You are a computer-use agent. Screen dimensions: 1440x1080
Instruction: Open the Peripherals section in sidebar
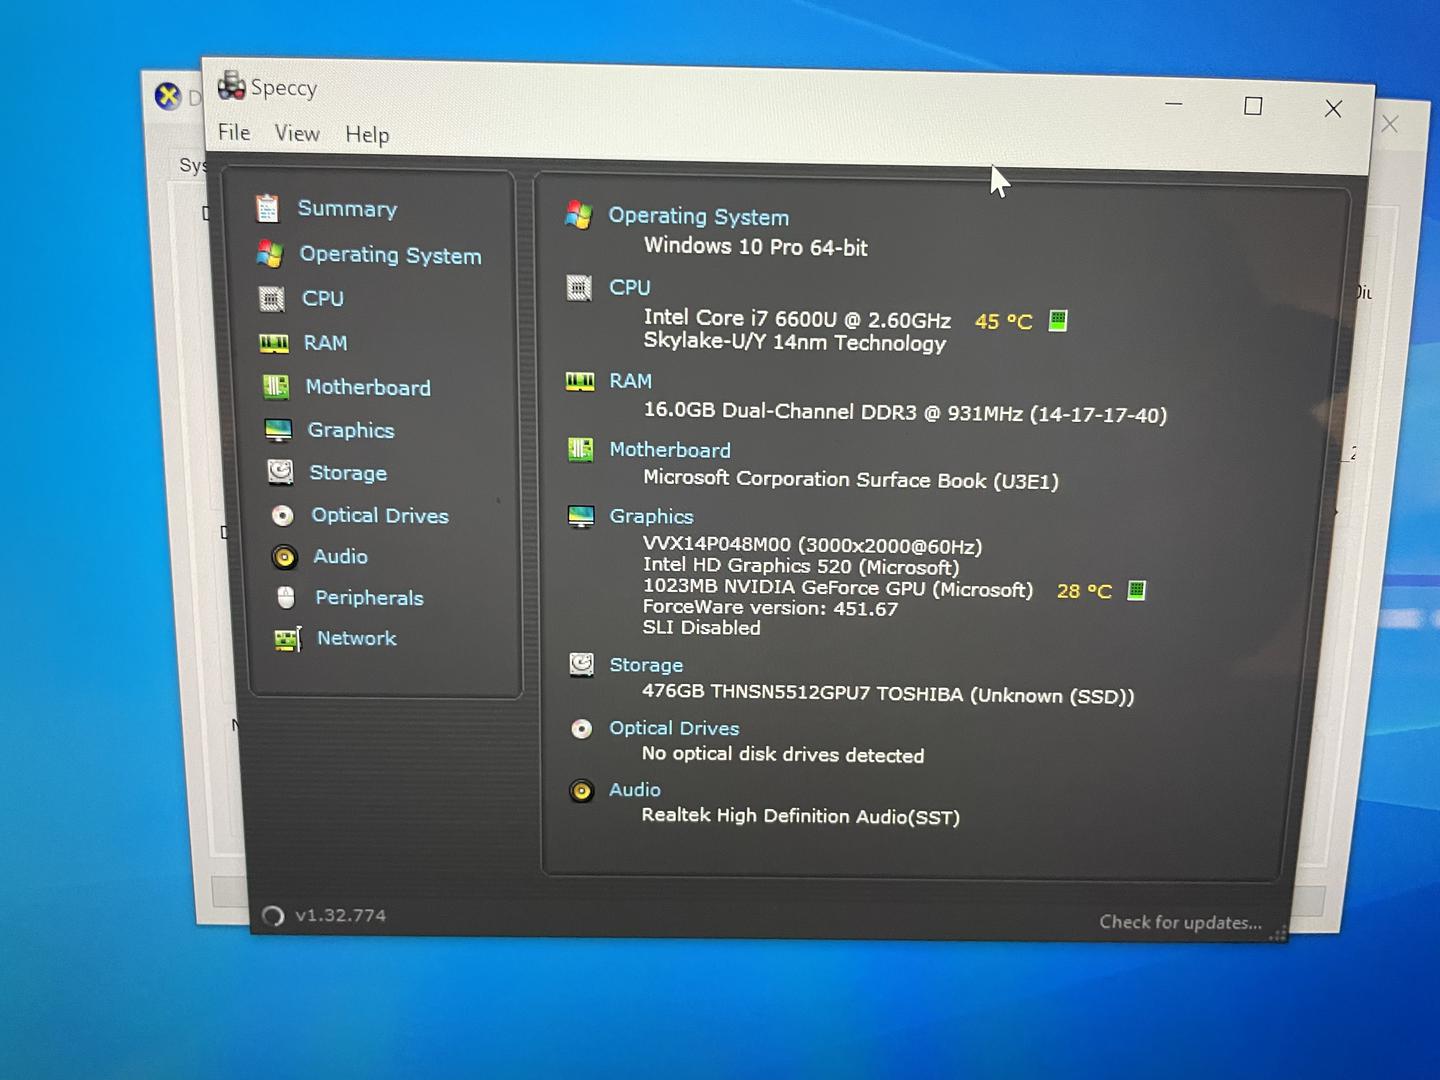tap(369, 598)
